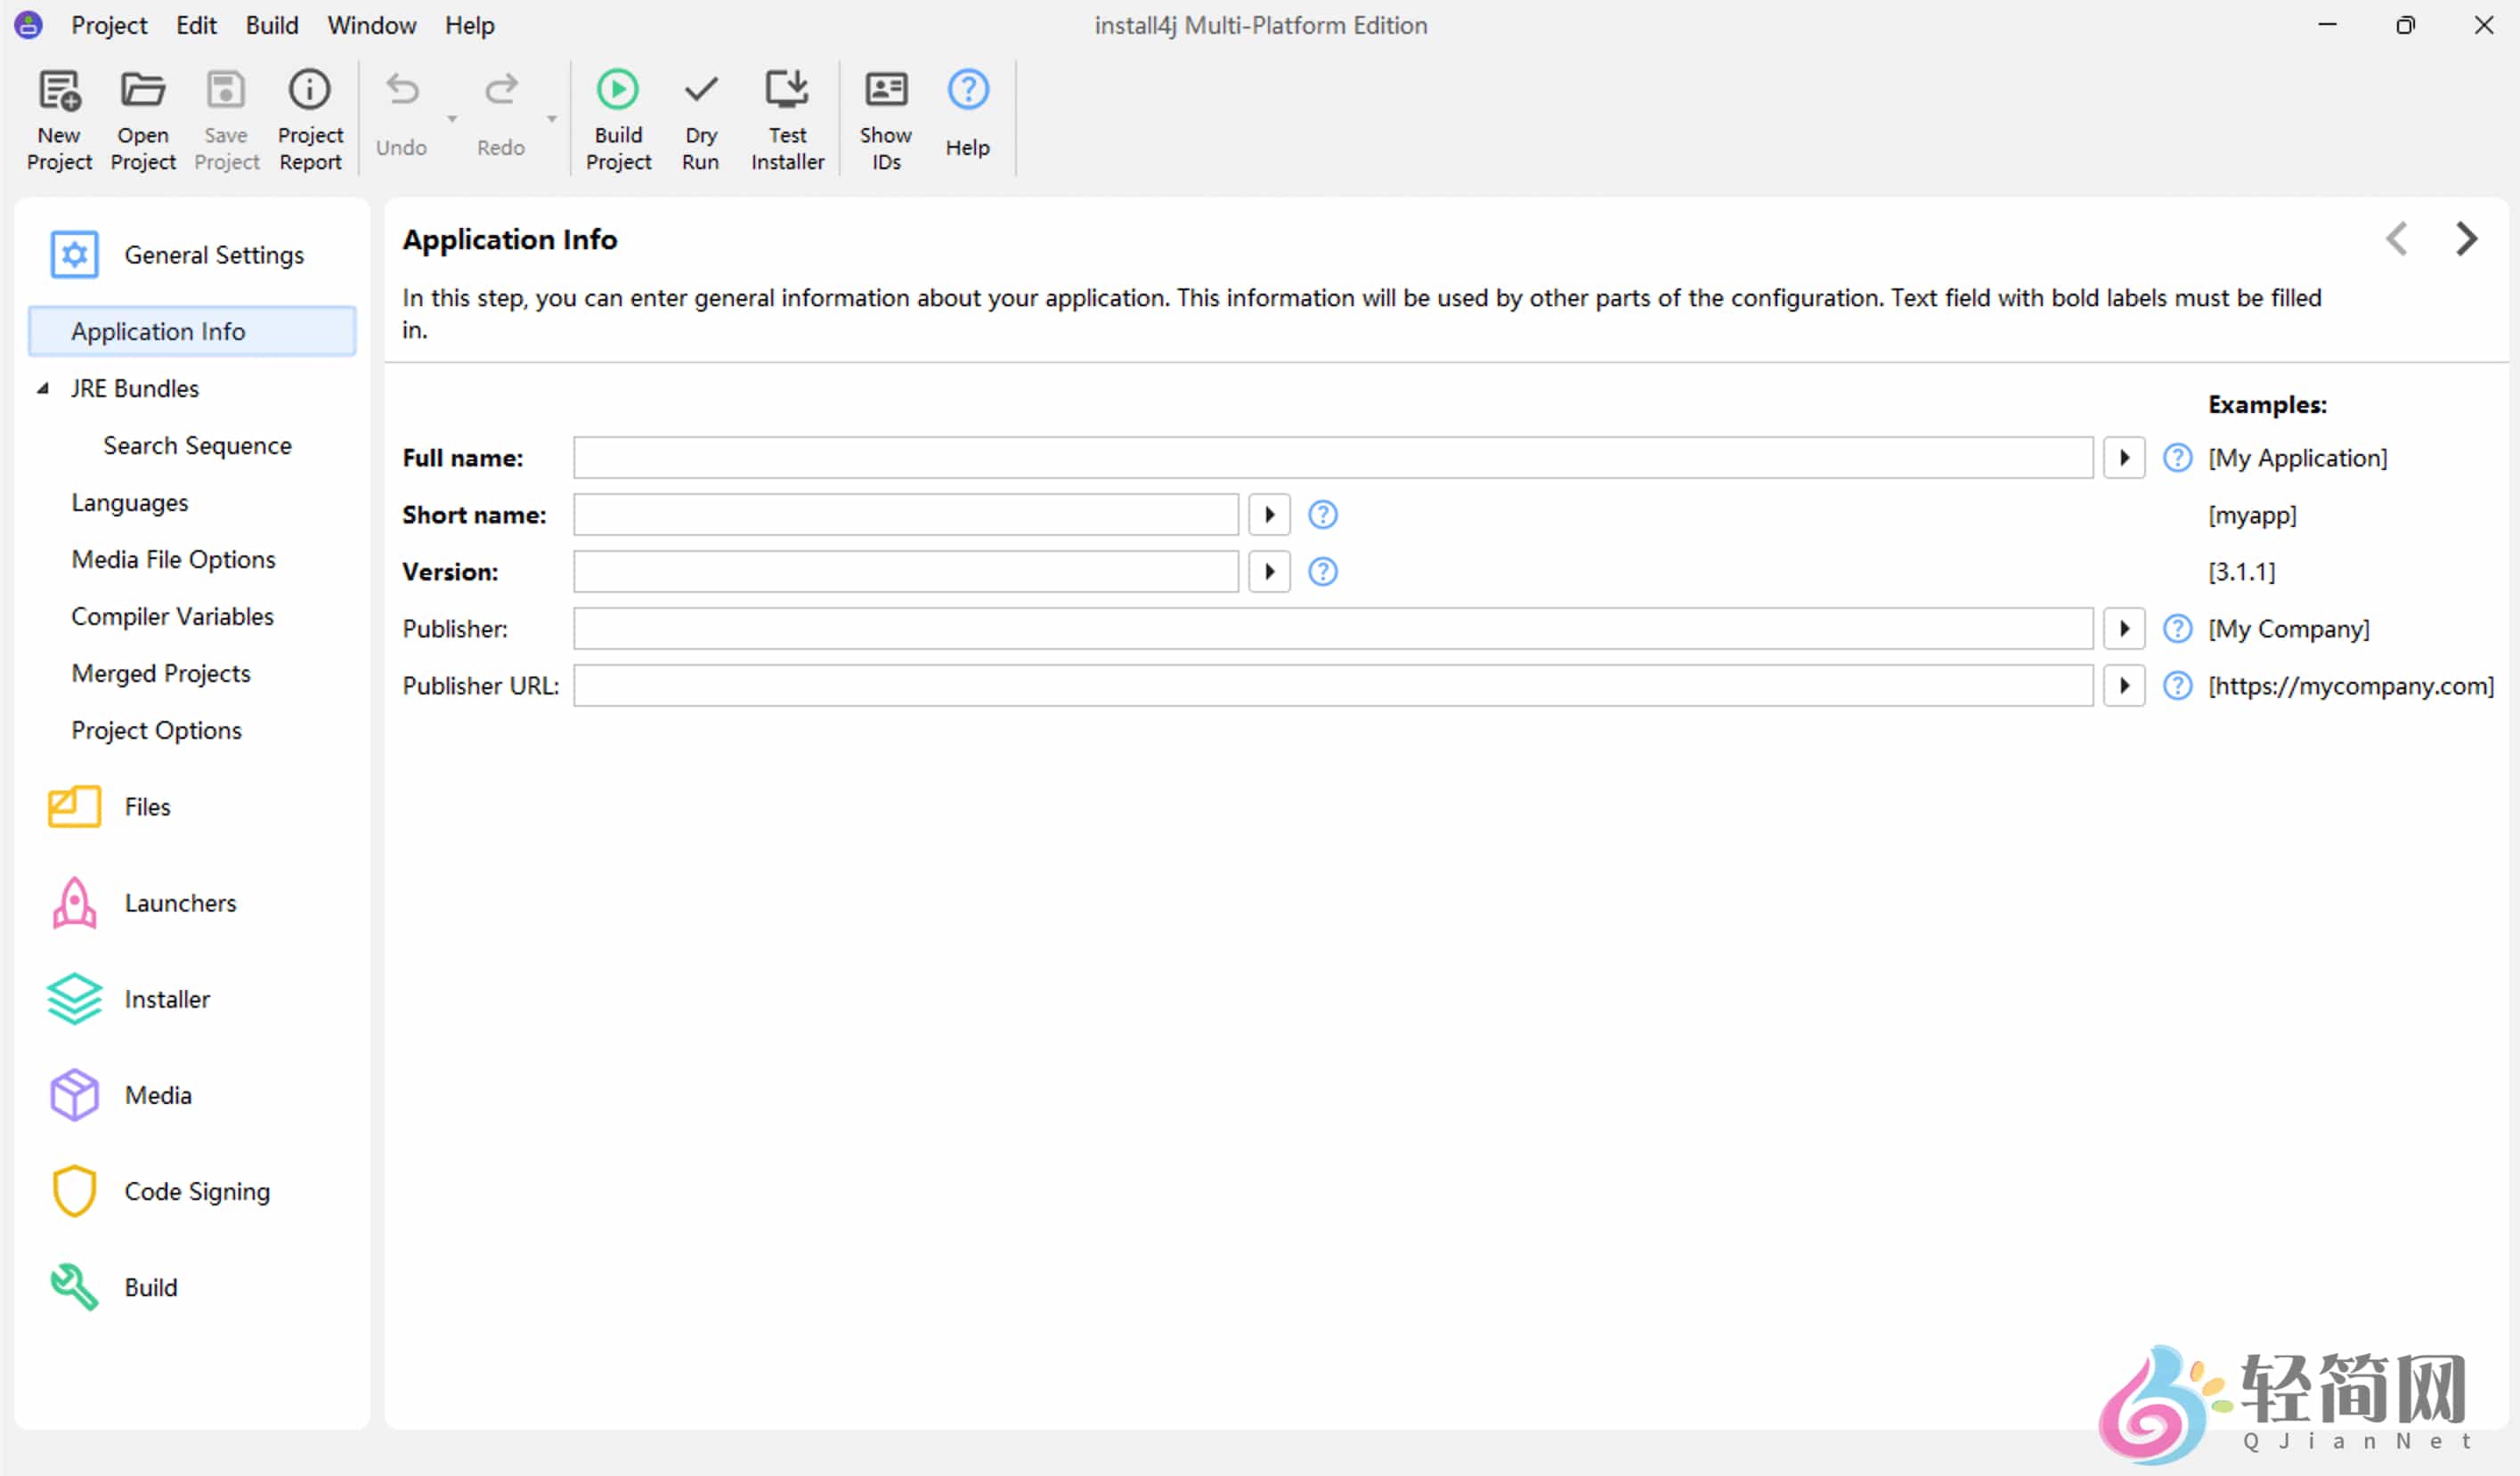Viewport: 2520px width, 1476px height.
Task: Open the General Settings section
Action: pos(176,255)
